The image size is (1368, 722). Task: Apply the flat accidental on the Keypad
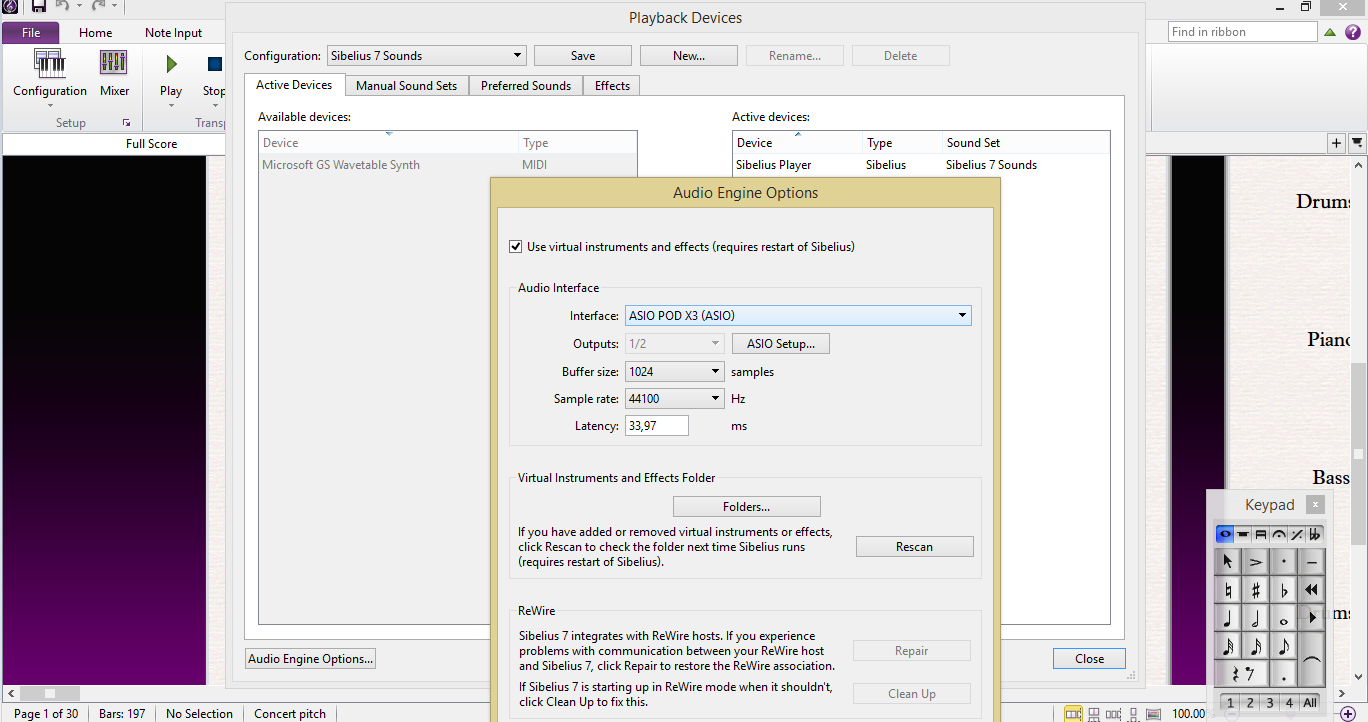pyautogui.click(x=1284, y=590)
